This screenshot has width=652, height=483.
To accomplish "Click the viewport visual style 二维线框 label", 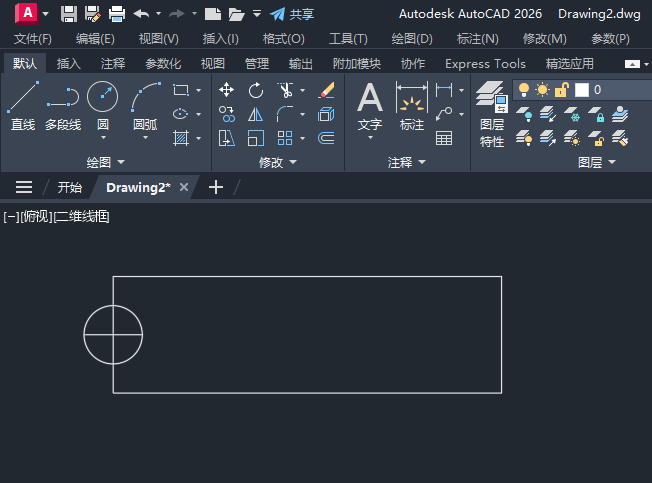I will [82, 217].
